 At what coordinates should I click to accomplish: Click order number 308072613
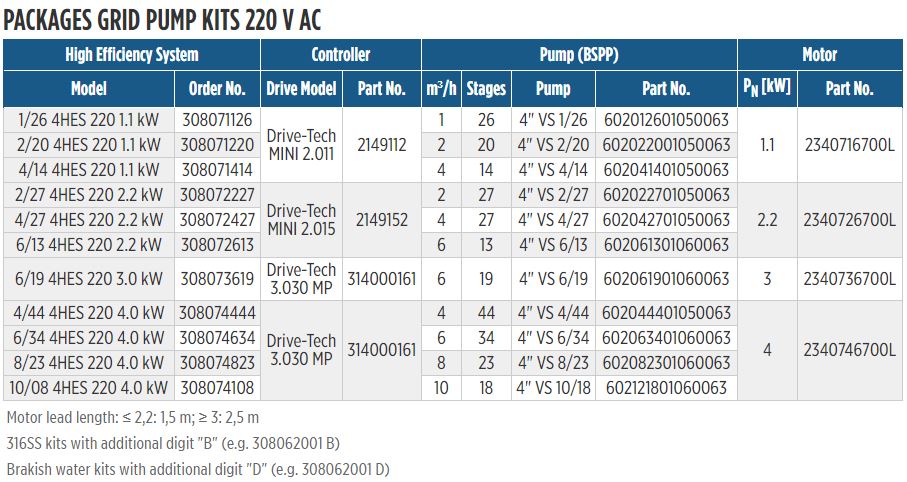pos(217,245)
